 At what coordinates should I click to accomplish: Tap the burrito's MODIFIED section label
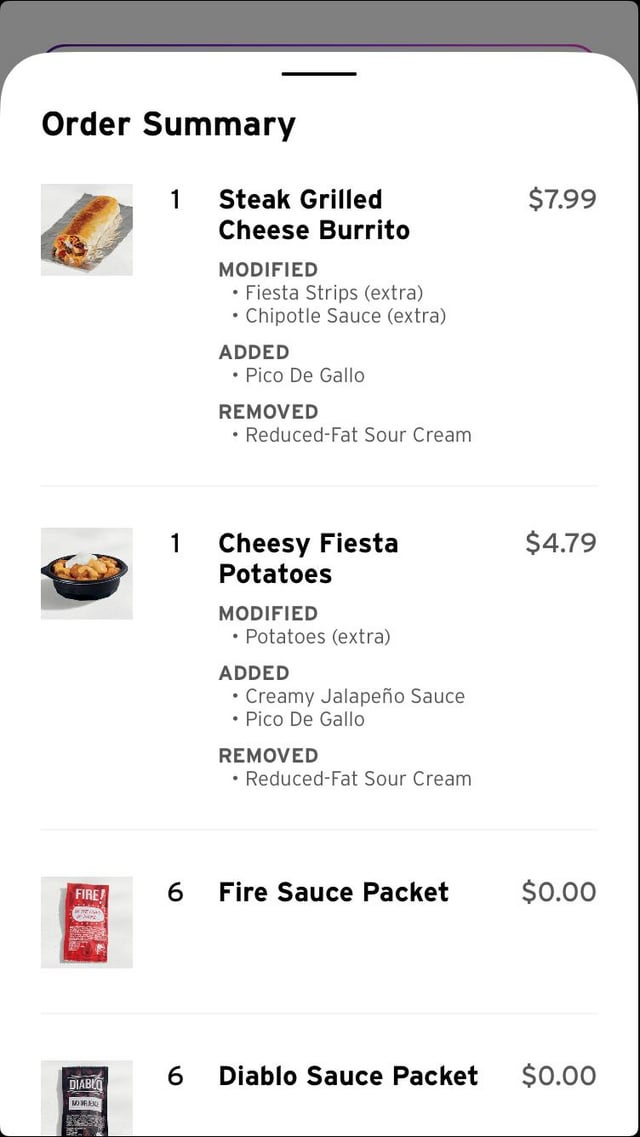point(268,270)
